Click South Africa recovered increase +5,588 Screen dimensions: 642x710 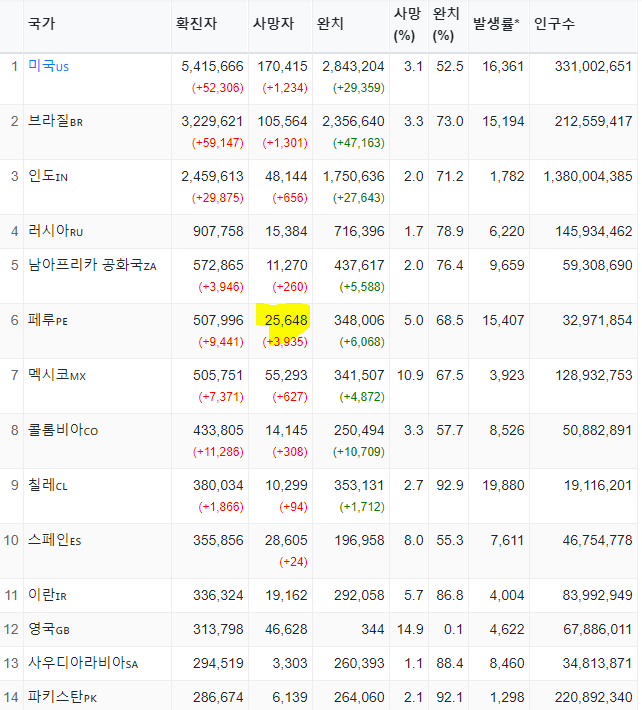coord(362,287)
